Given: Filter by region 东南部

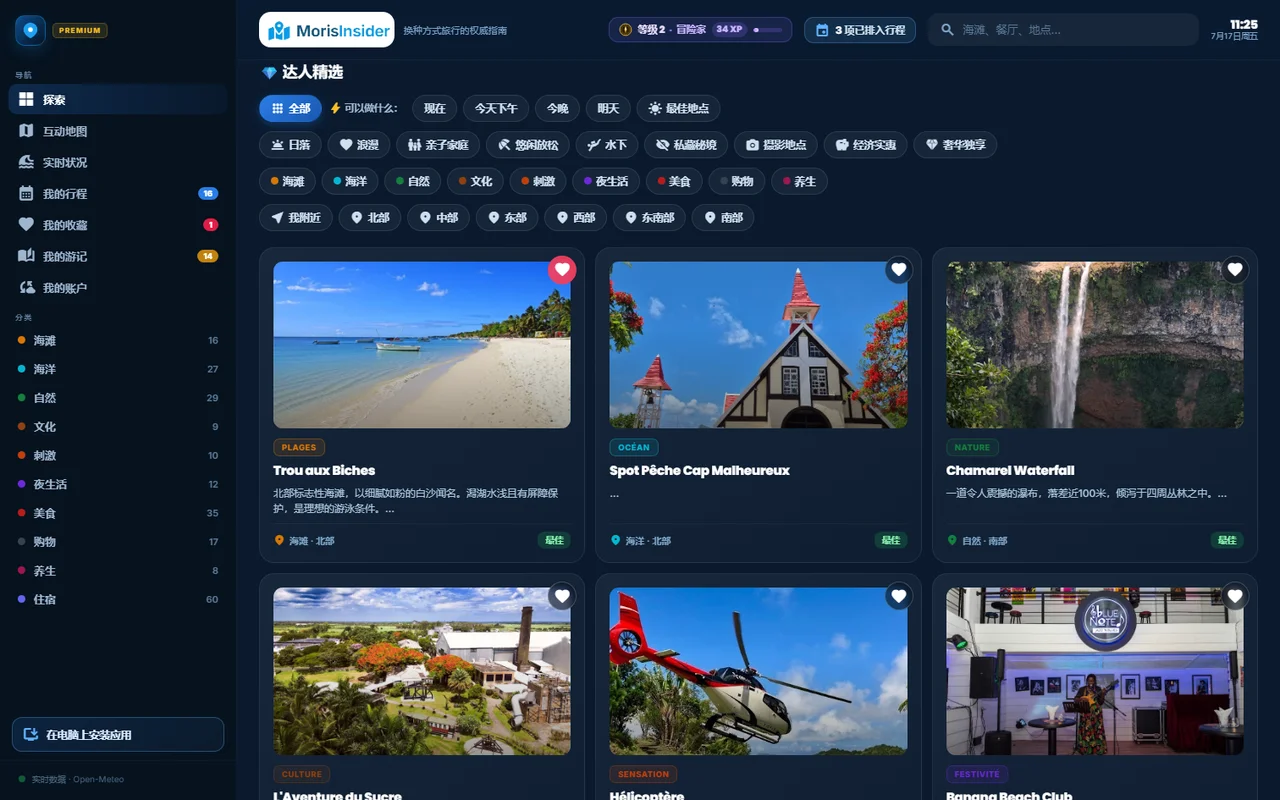Looking at the screenshot, I should [649, 217].
